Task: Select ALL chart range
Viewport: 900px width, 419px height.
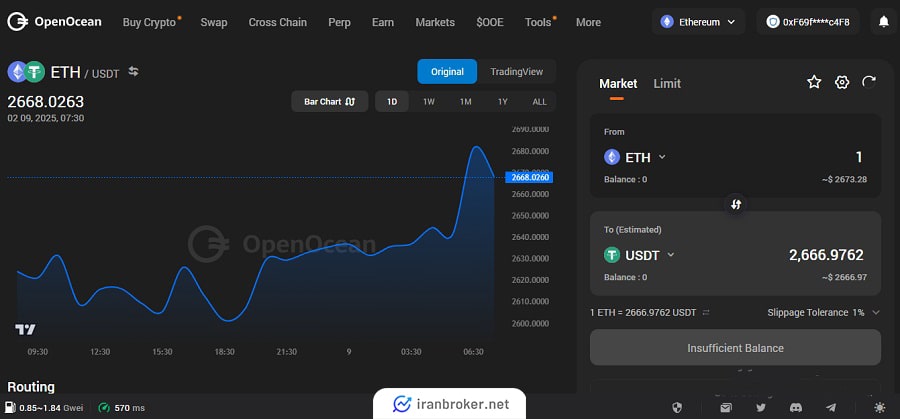Action: pos(540,102)
